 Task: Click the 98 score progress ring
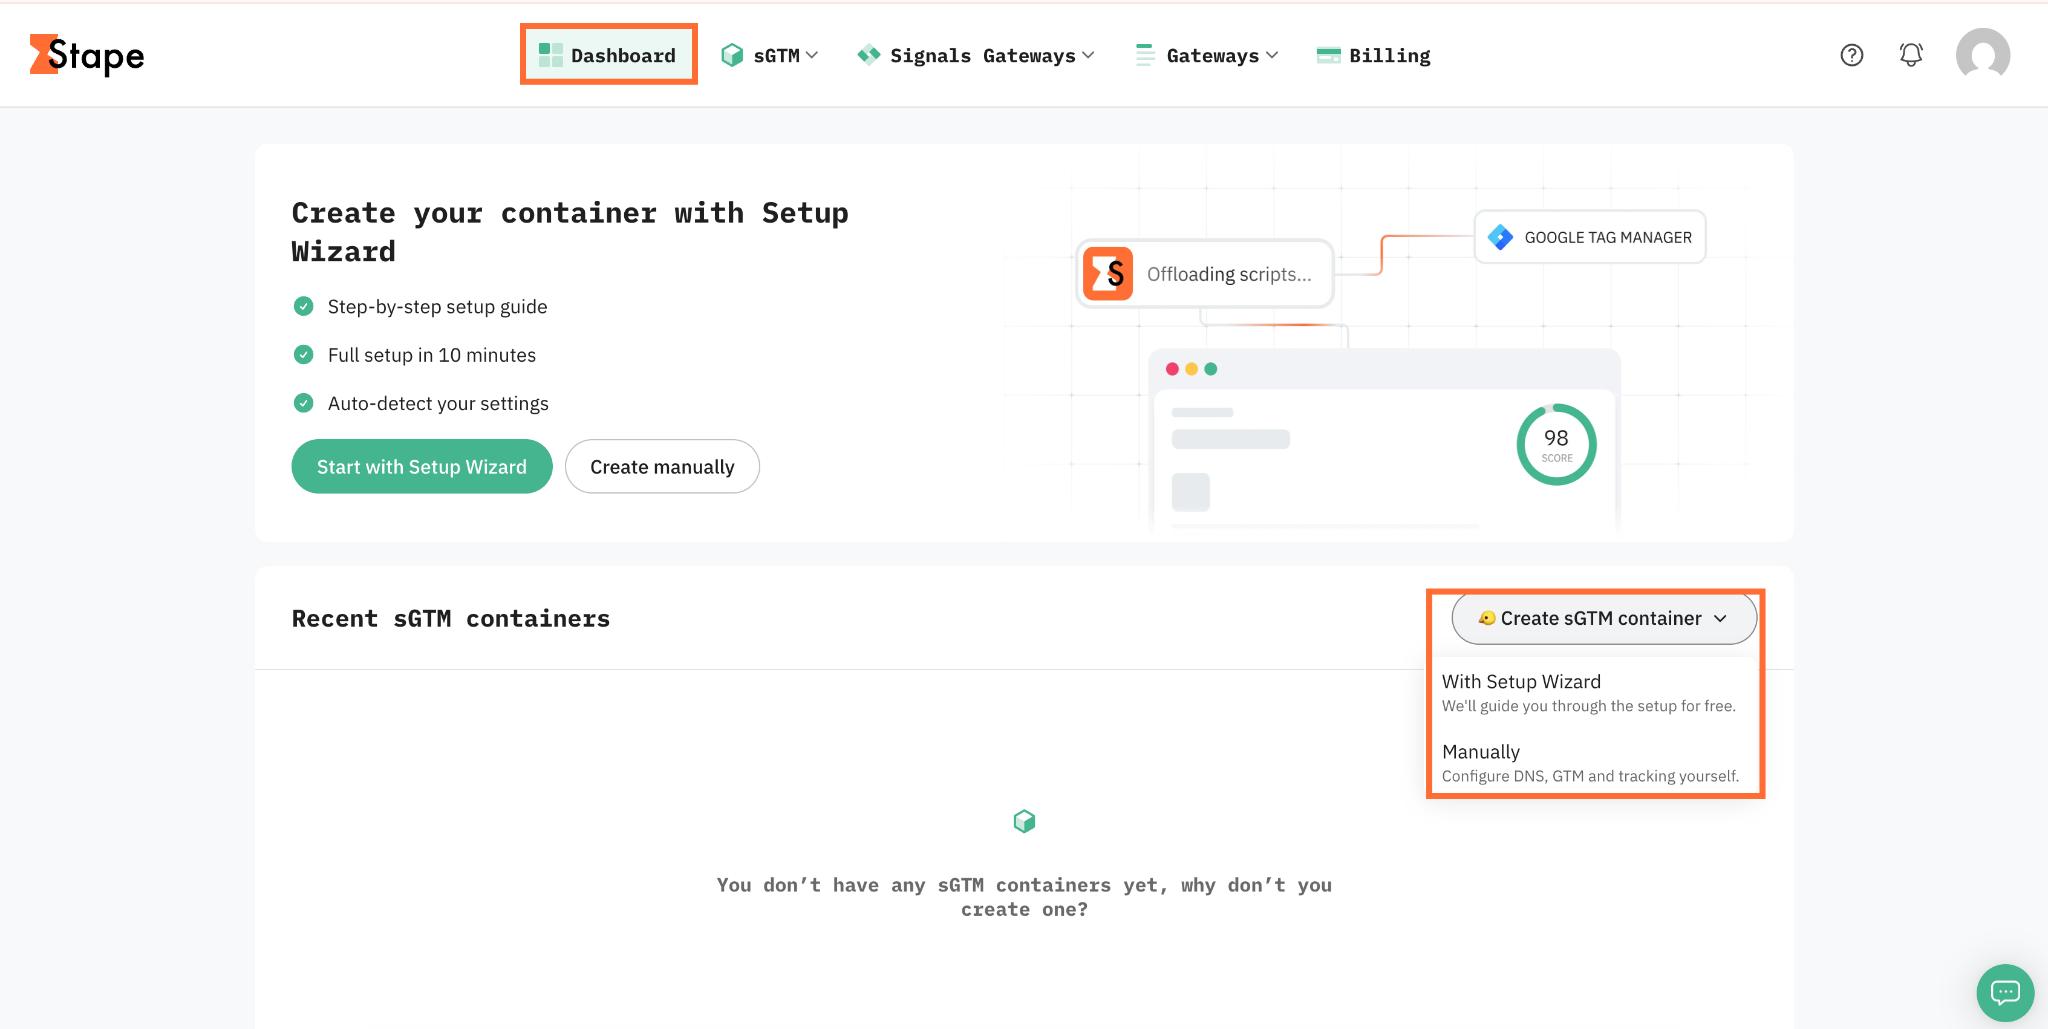tap(1556, 444)
